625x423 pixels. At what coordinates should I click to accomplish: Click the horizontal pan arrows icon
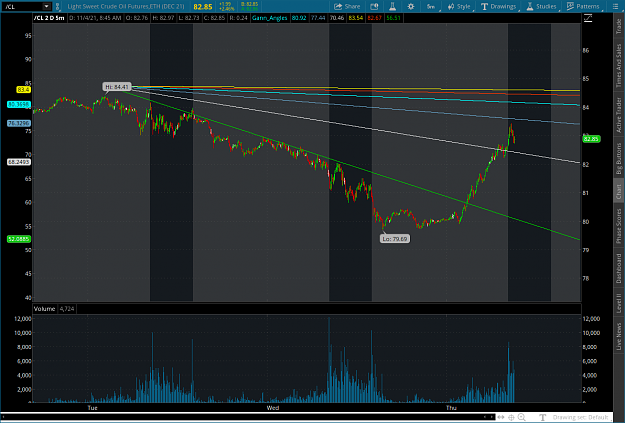tap(501, 417)
